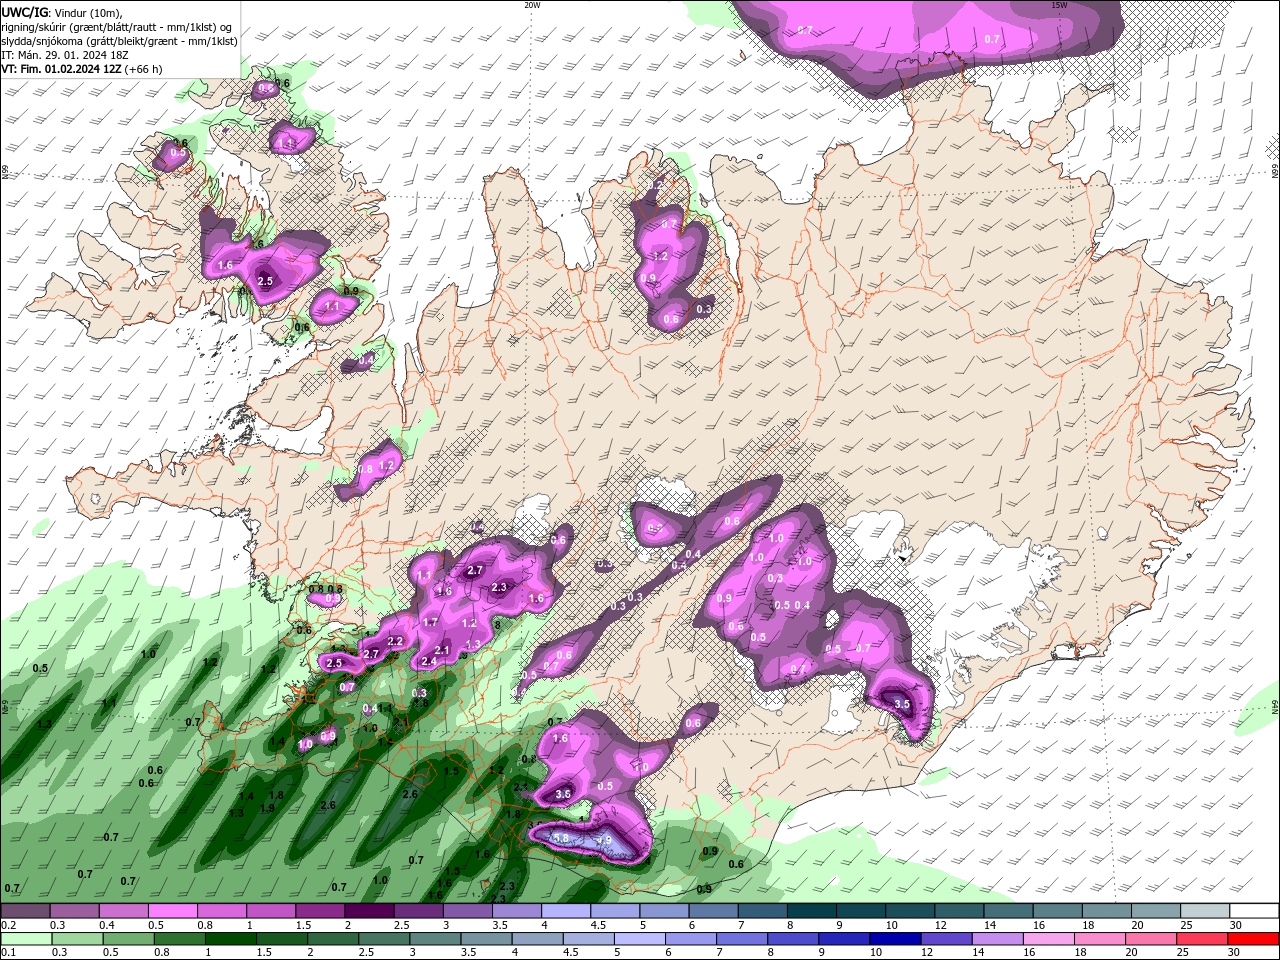Image resolution: width=1280 pixels, height=960 pixels.
Task: Select the '18' label under the lower legend
Action: [1080, 953]
